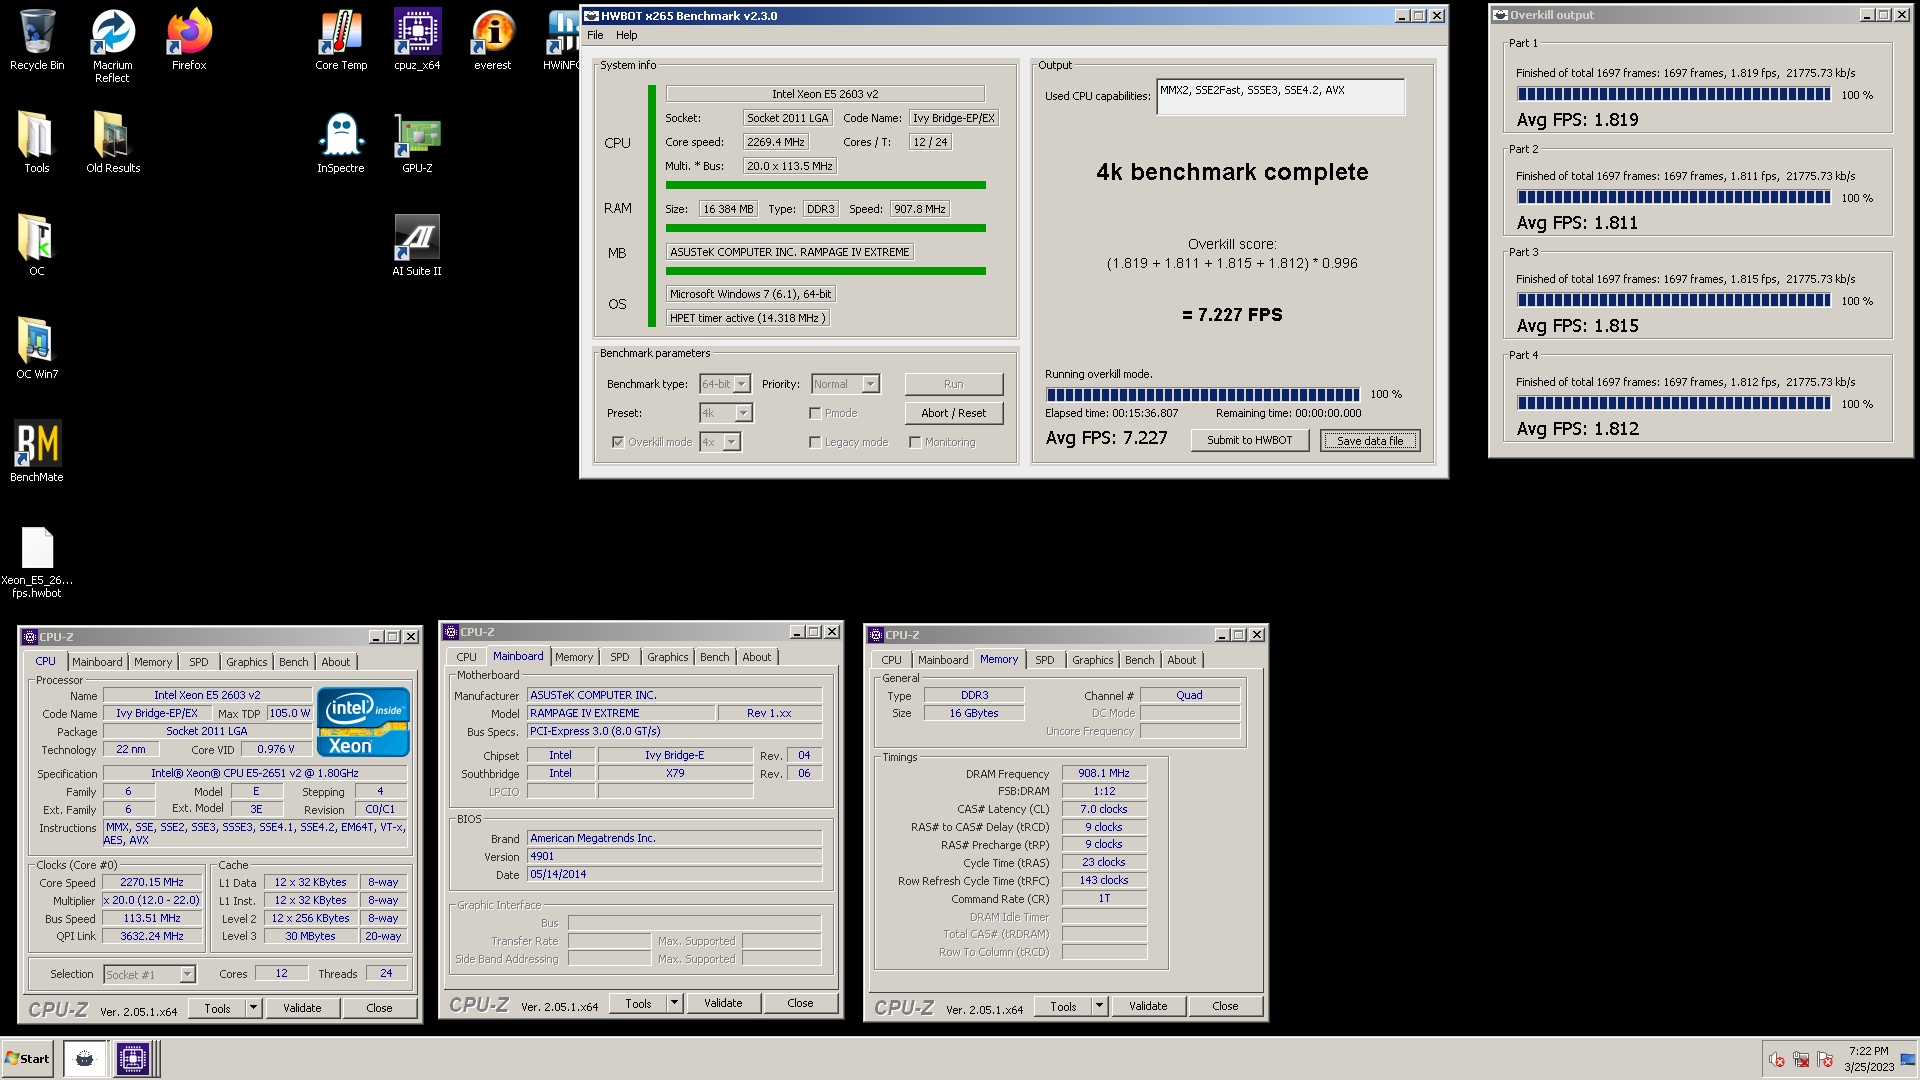Screen dimensions: 1920x1080
Task: Launch everest desktop shortcut
Action: (x=493, y=40)
